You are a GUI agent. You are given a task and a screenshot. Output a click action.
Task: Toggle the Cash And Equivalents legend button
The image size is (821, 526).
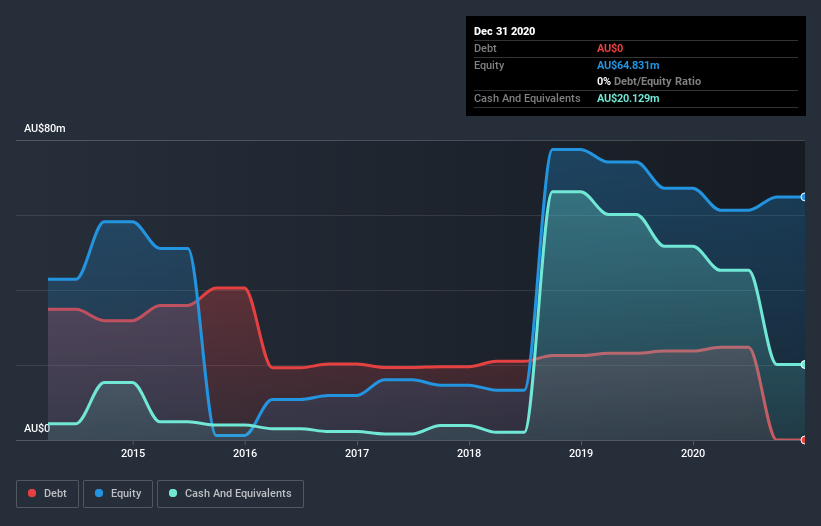tap(230, 494)
